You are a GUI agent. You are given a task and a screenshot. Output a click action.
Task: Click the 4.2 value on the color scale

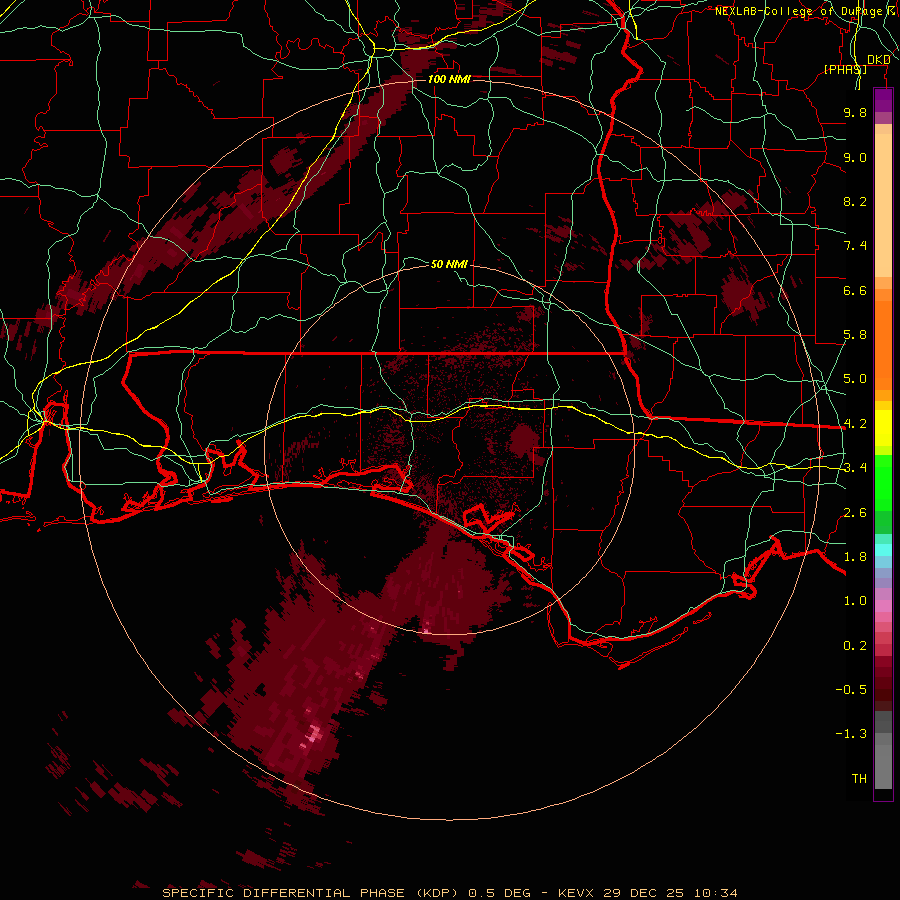[x=855, y=424]
